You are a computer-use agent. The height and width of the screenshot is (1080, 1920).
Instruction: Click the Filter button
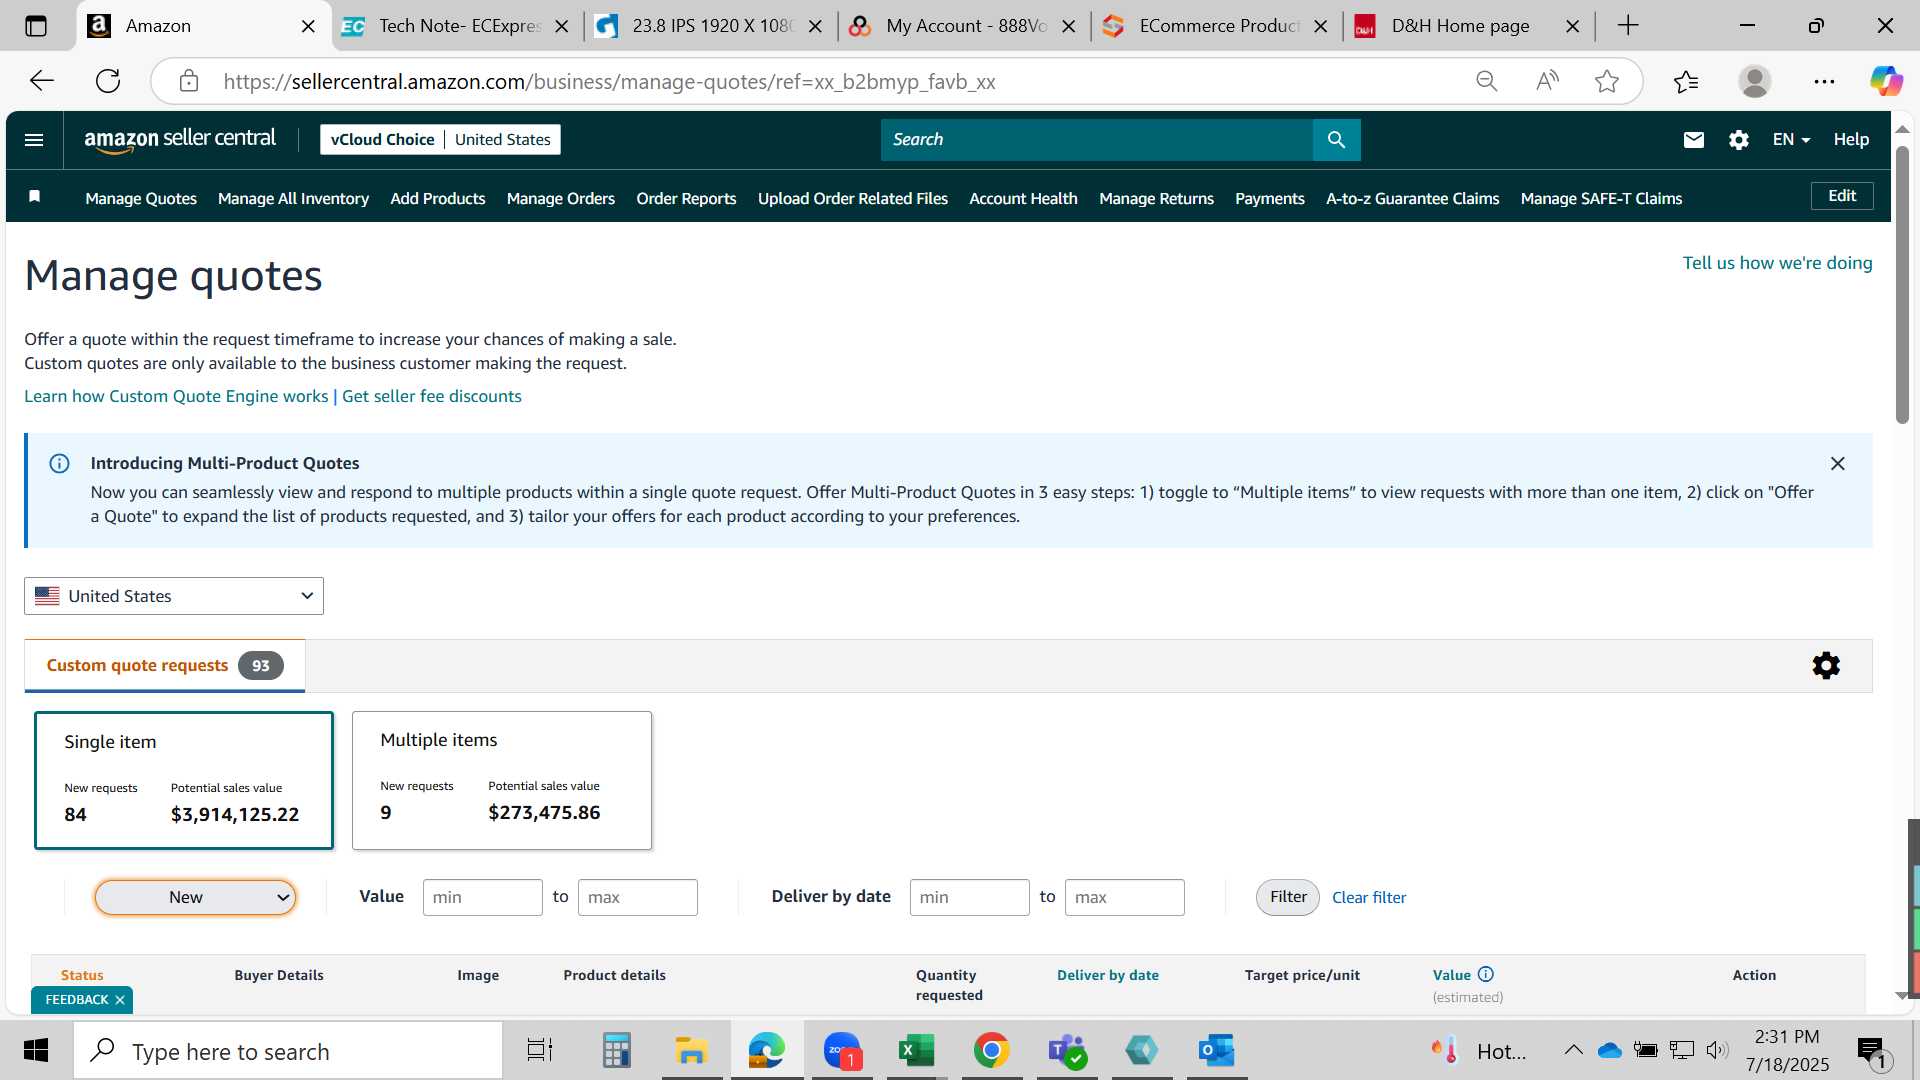click(1288, 897)
